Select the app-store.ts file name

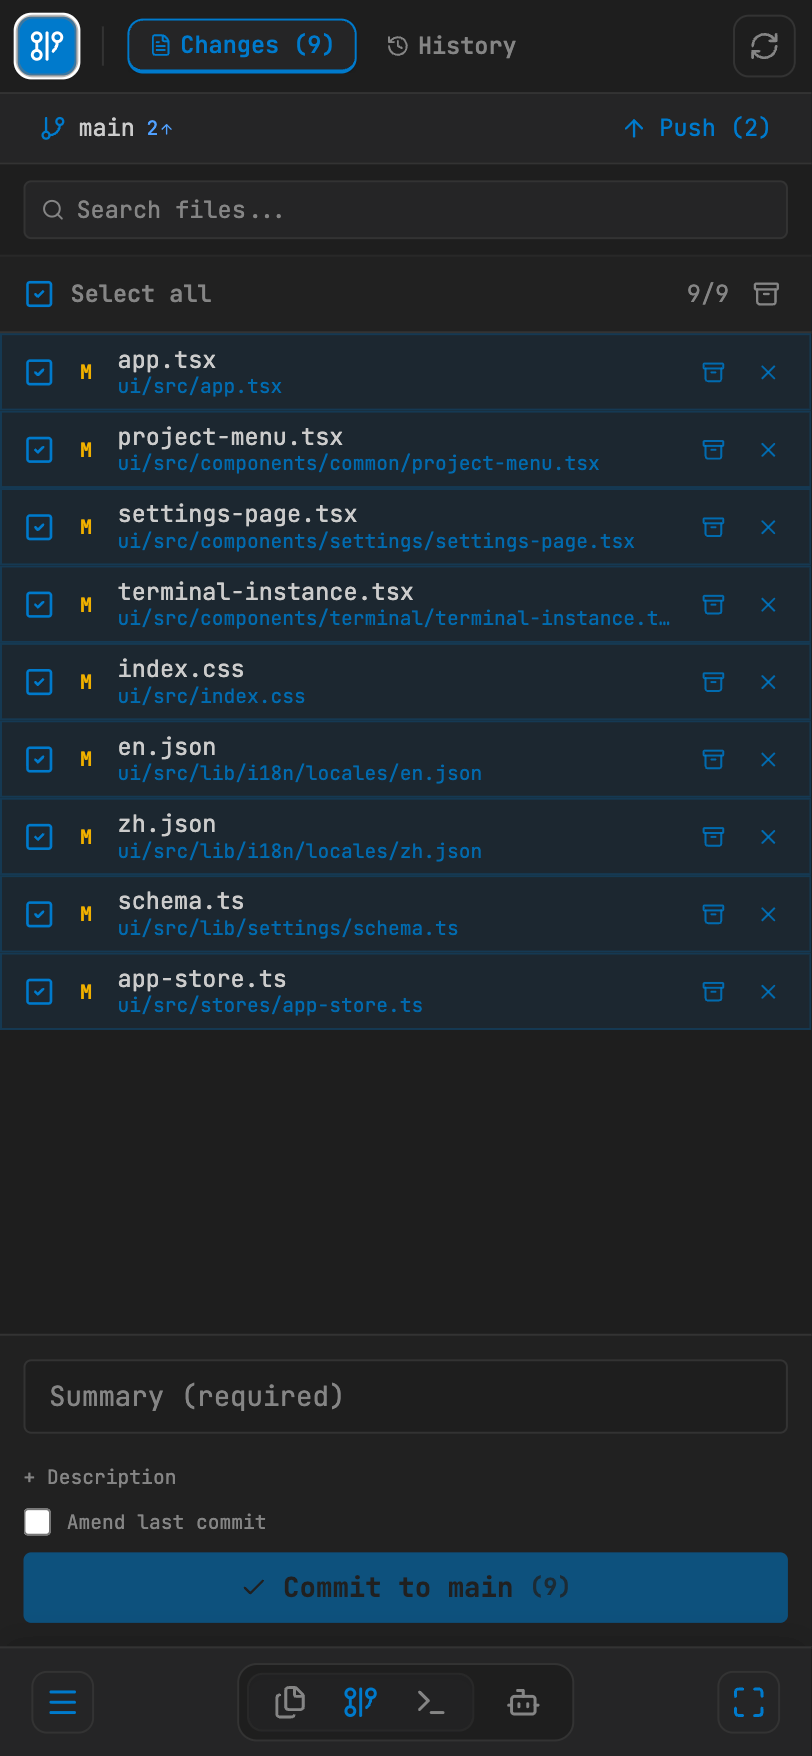pyautogui.click(x=202, y=979)
